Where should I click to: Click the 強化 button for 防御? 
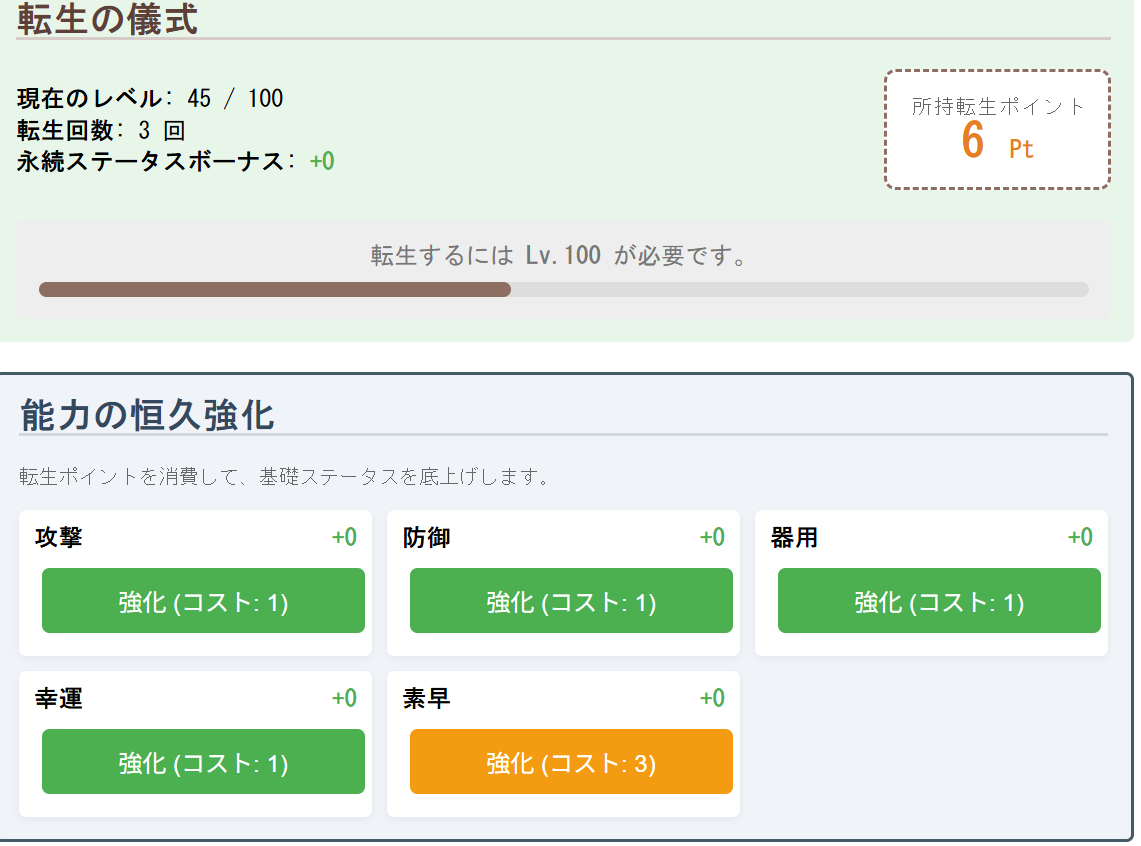(x=570, y=601)
